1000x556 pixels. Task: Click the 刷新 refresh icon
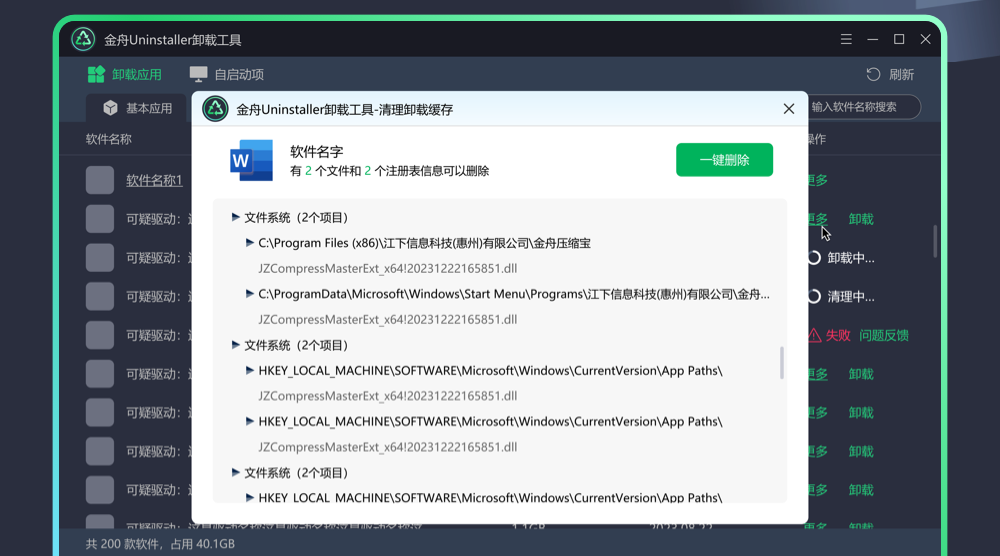click(x=873, y=75)
